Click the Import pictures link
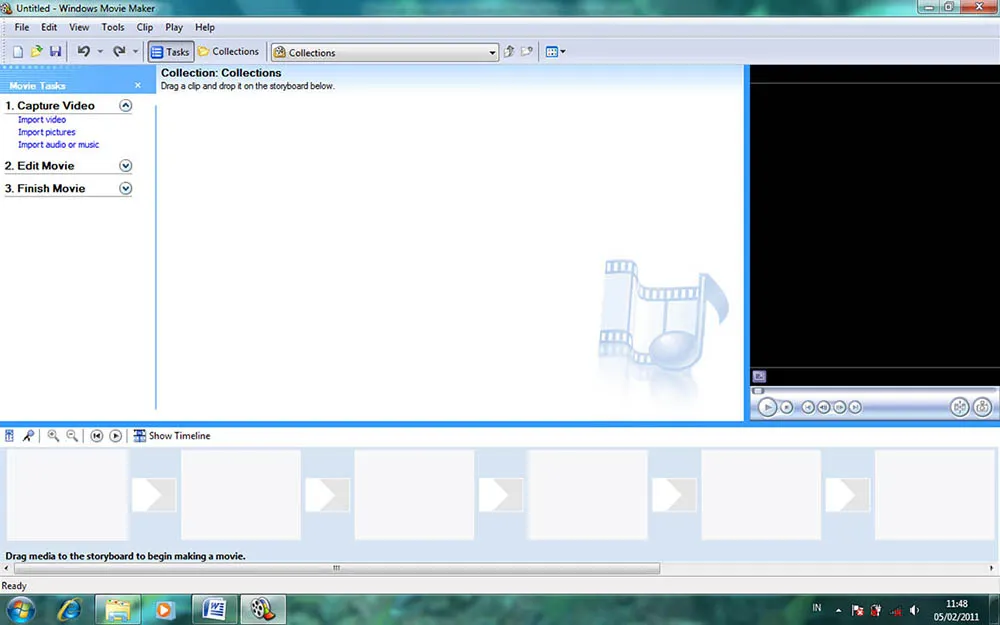Image resolution: width=1000 pixels, height=625 pixels. (46, 131)
